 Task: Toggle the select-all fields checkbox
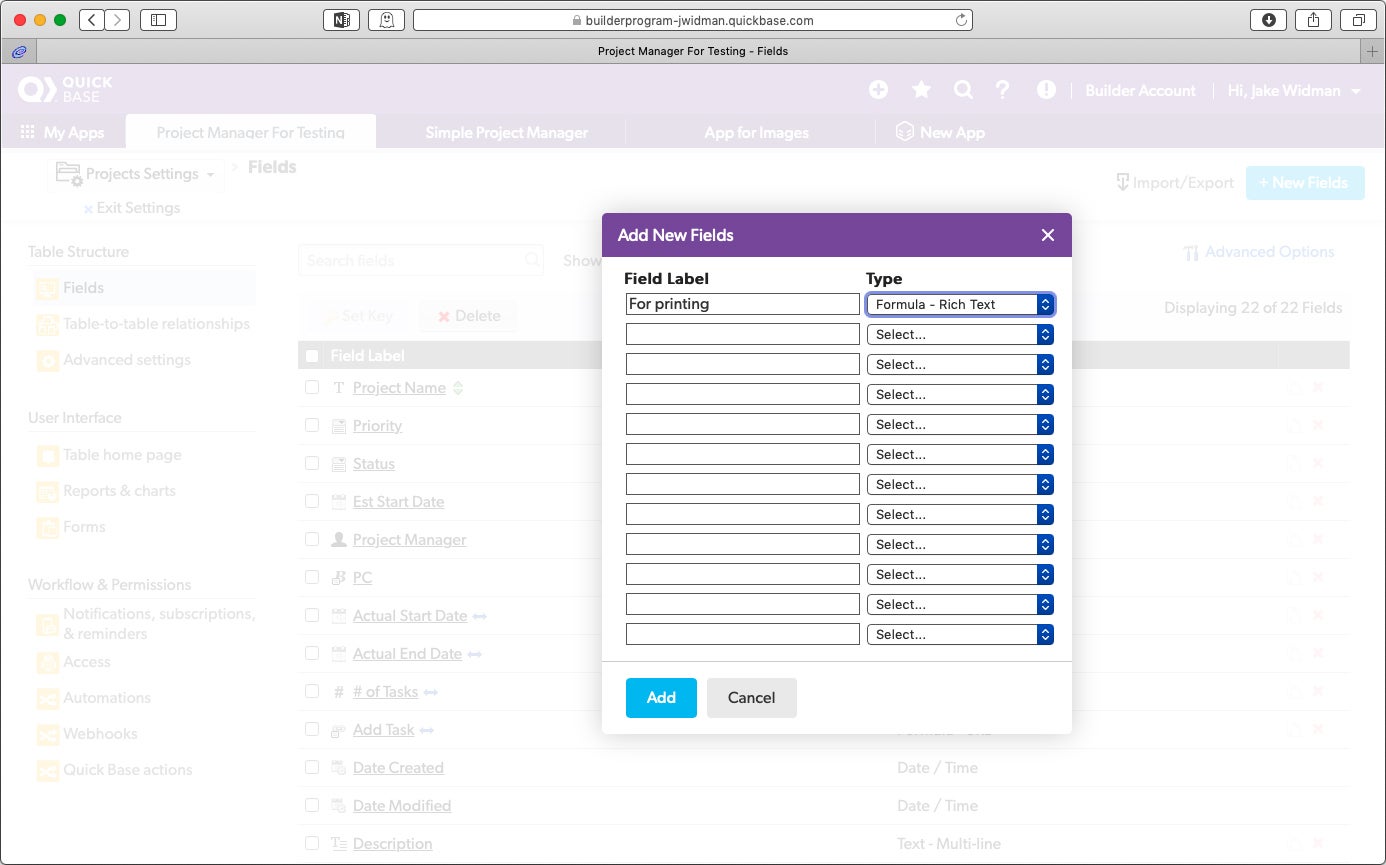(x=312, y=356)
